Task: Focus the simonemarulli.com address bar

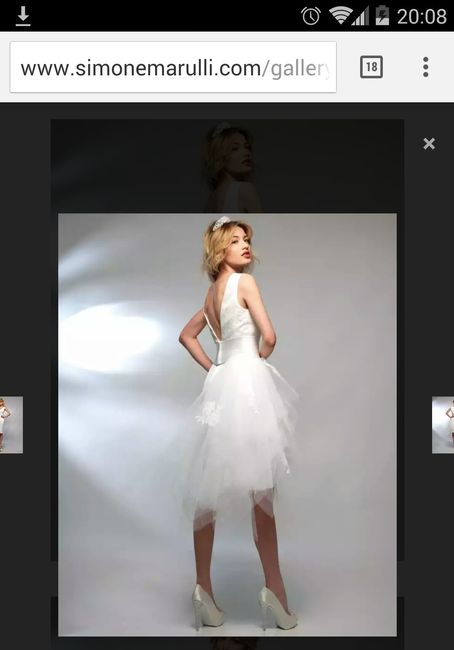Action: tap(173, 67)
